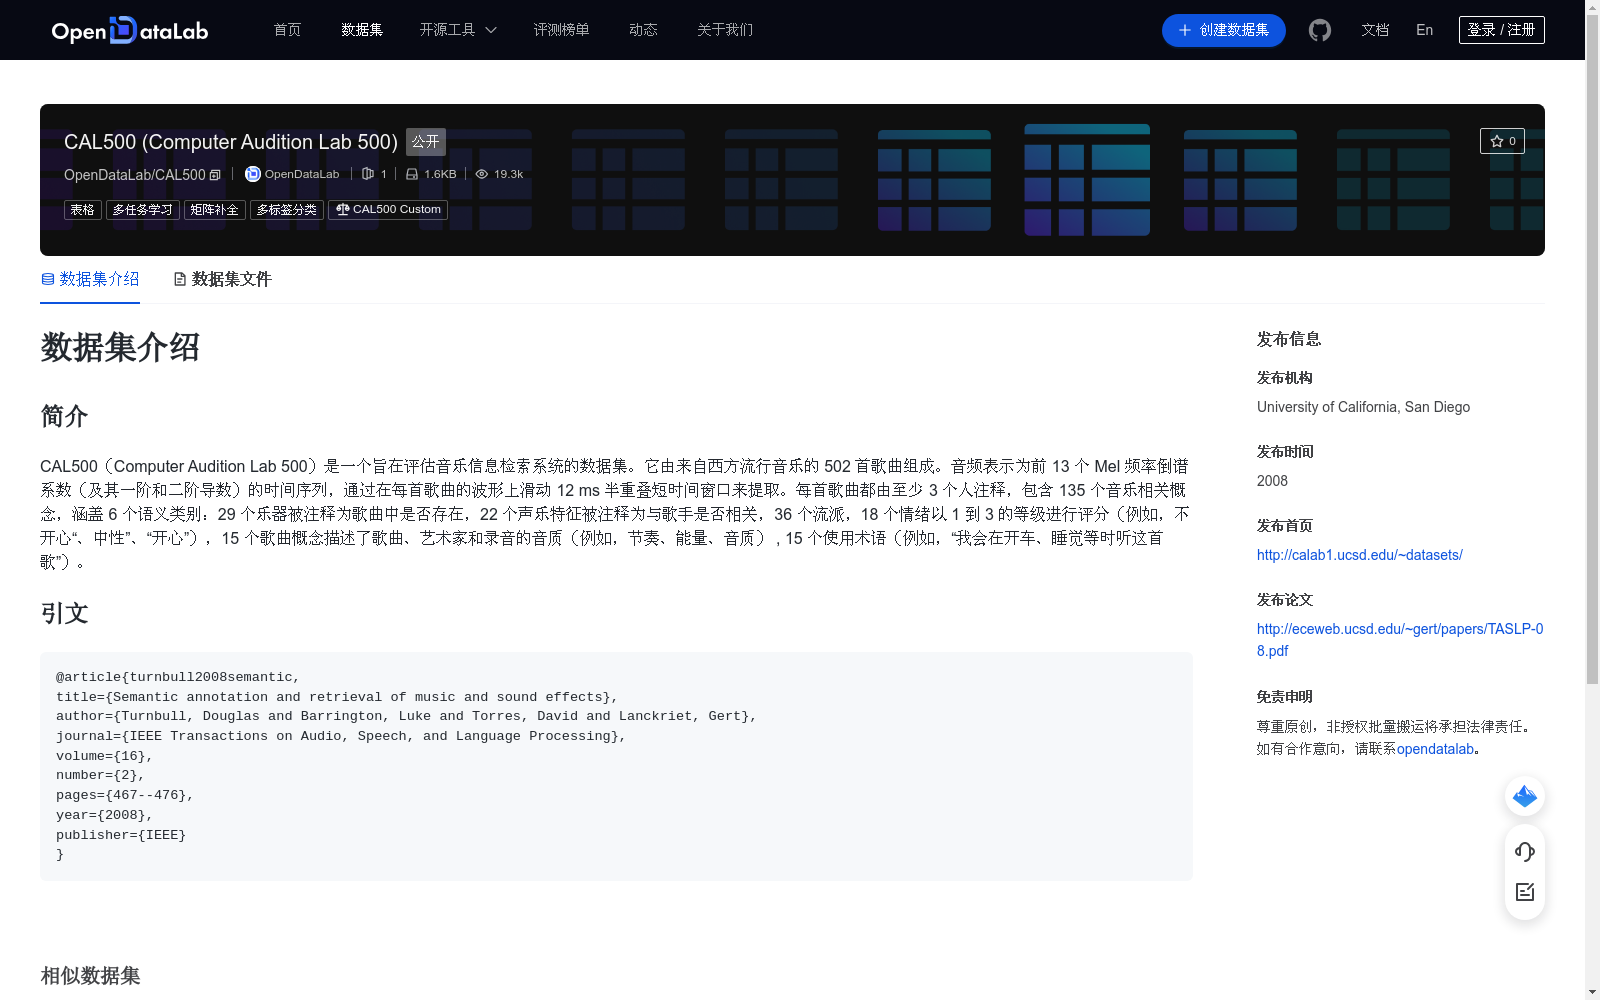Click the license icon in CAL500 Custom
The image size is (1600, 1000).
(x=343, y=210)
